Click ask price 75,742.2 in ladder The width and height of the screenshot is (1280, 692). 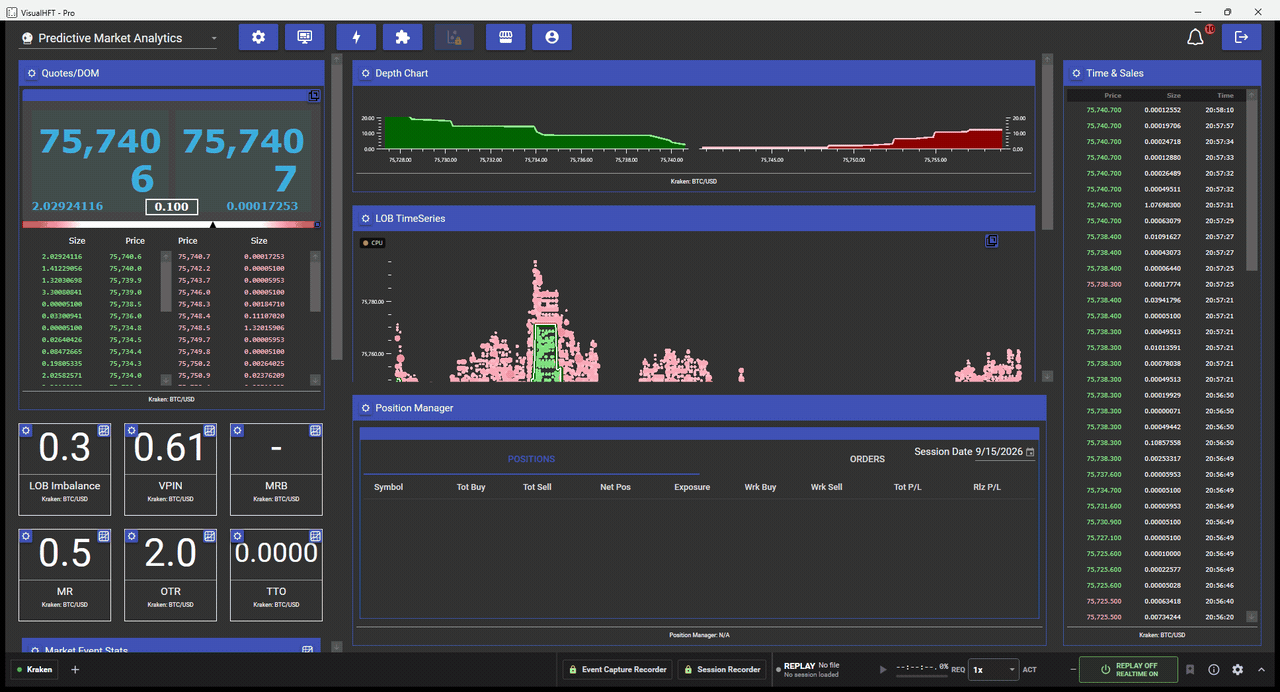coord(195,269)
